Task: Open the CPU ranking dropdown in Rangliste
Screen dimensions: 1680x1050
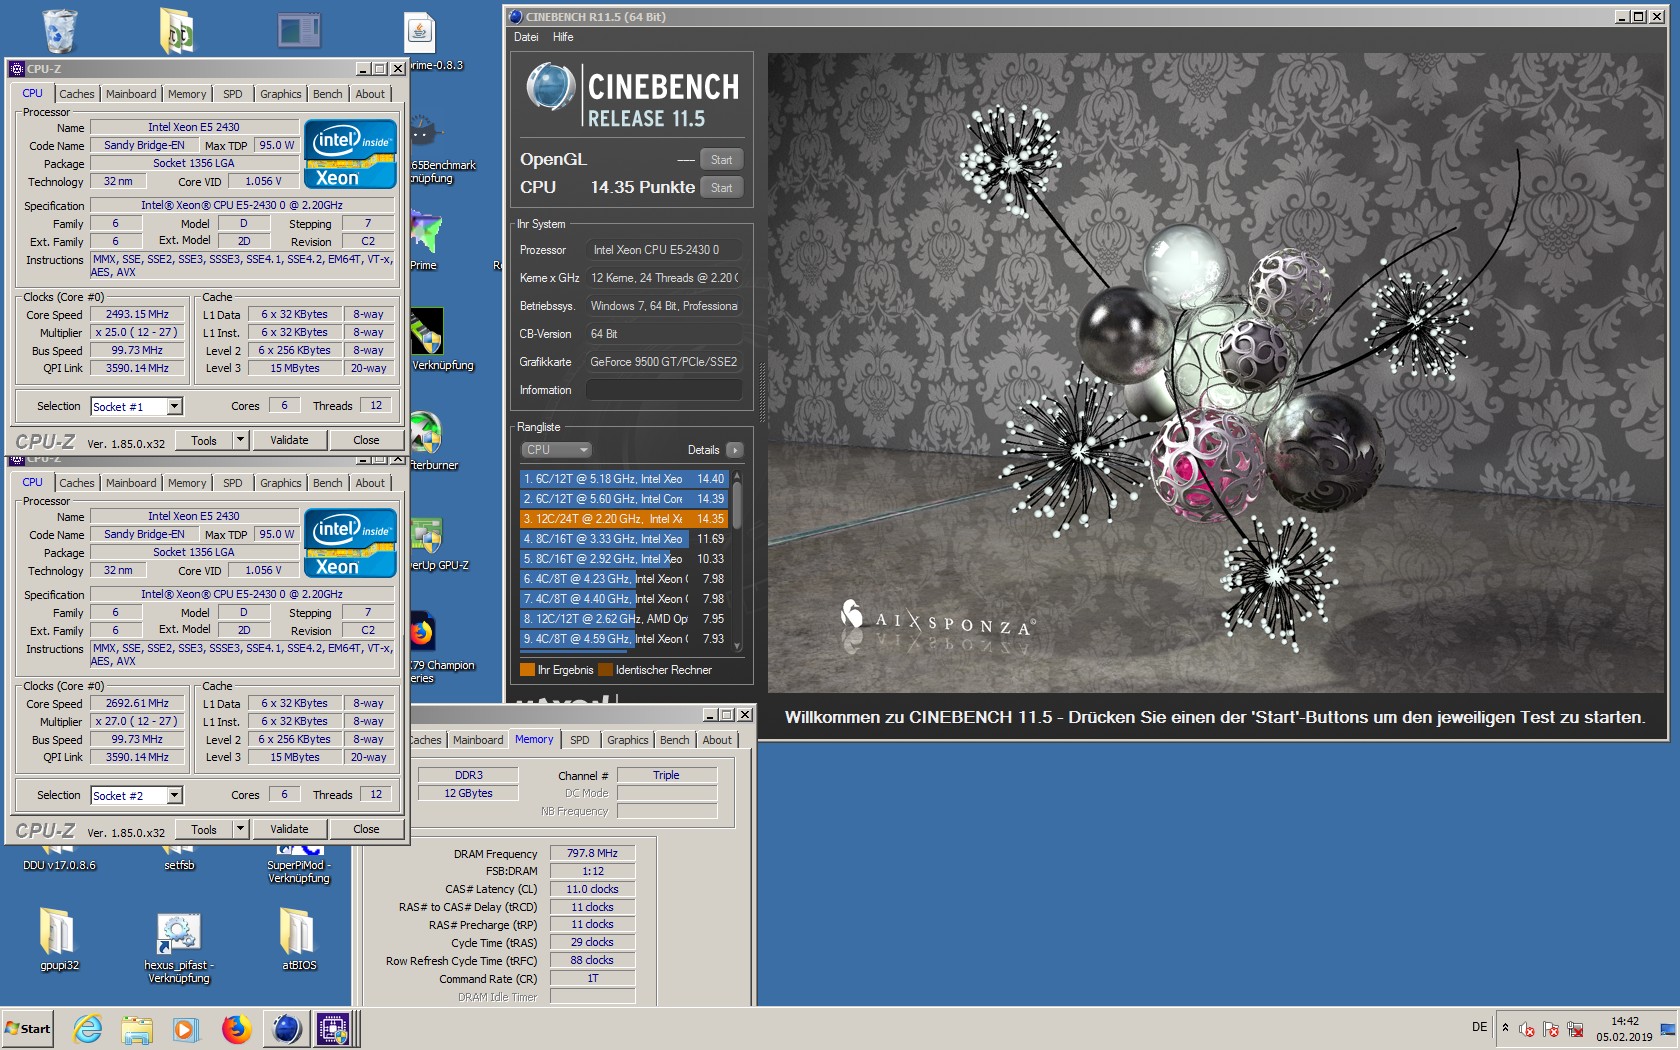Action: (556, 450)
